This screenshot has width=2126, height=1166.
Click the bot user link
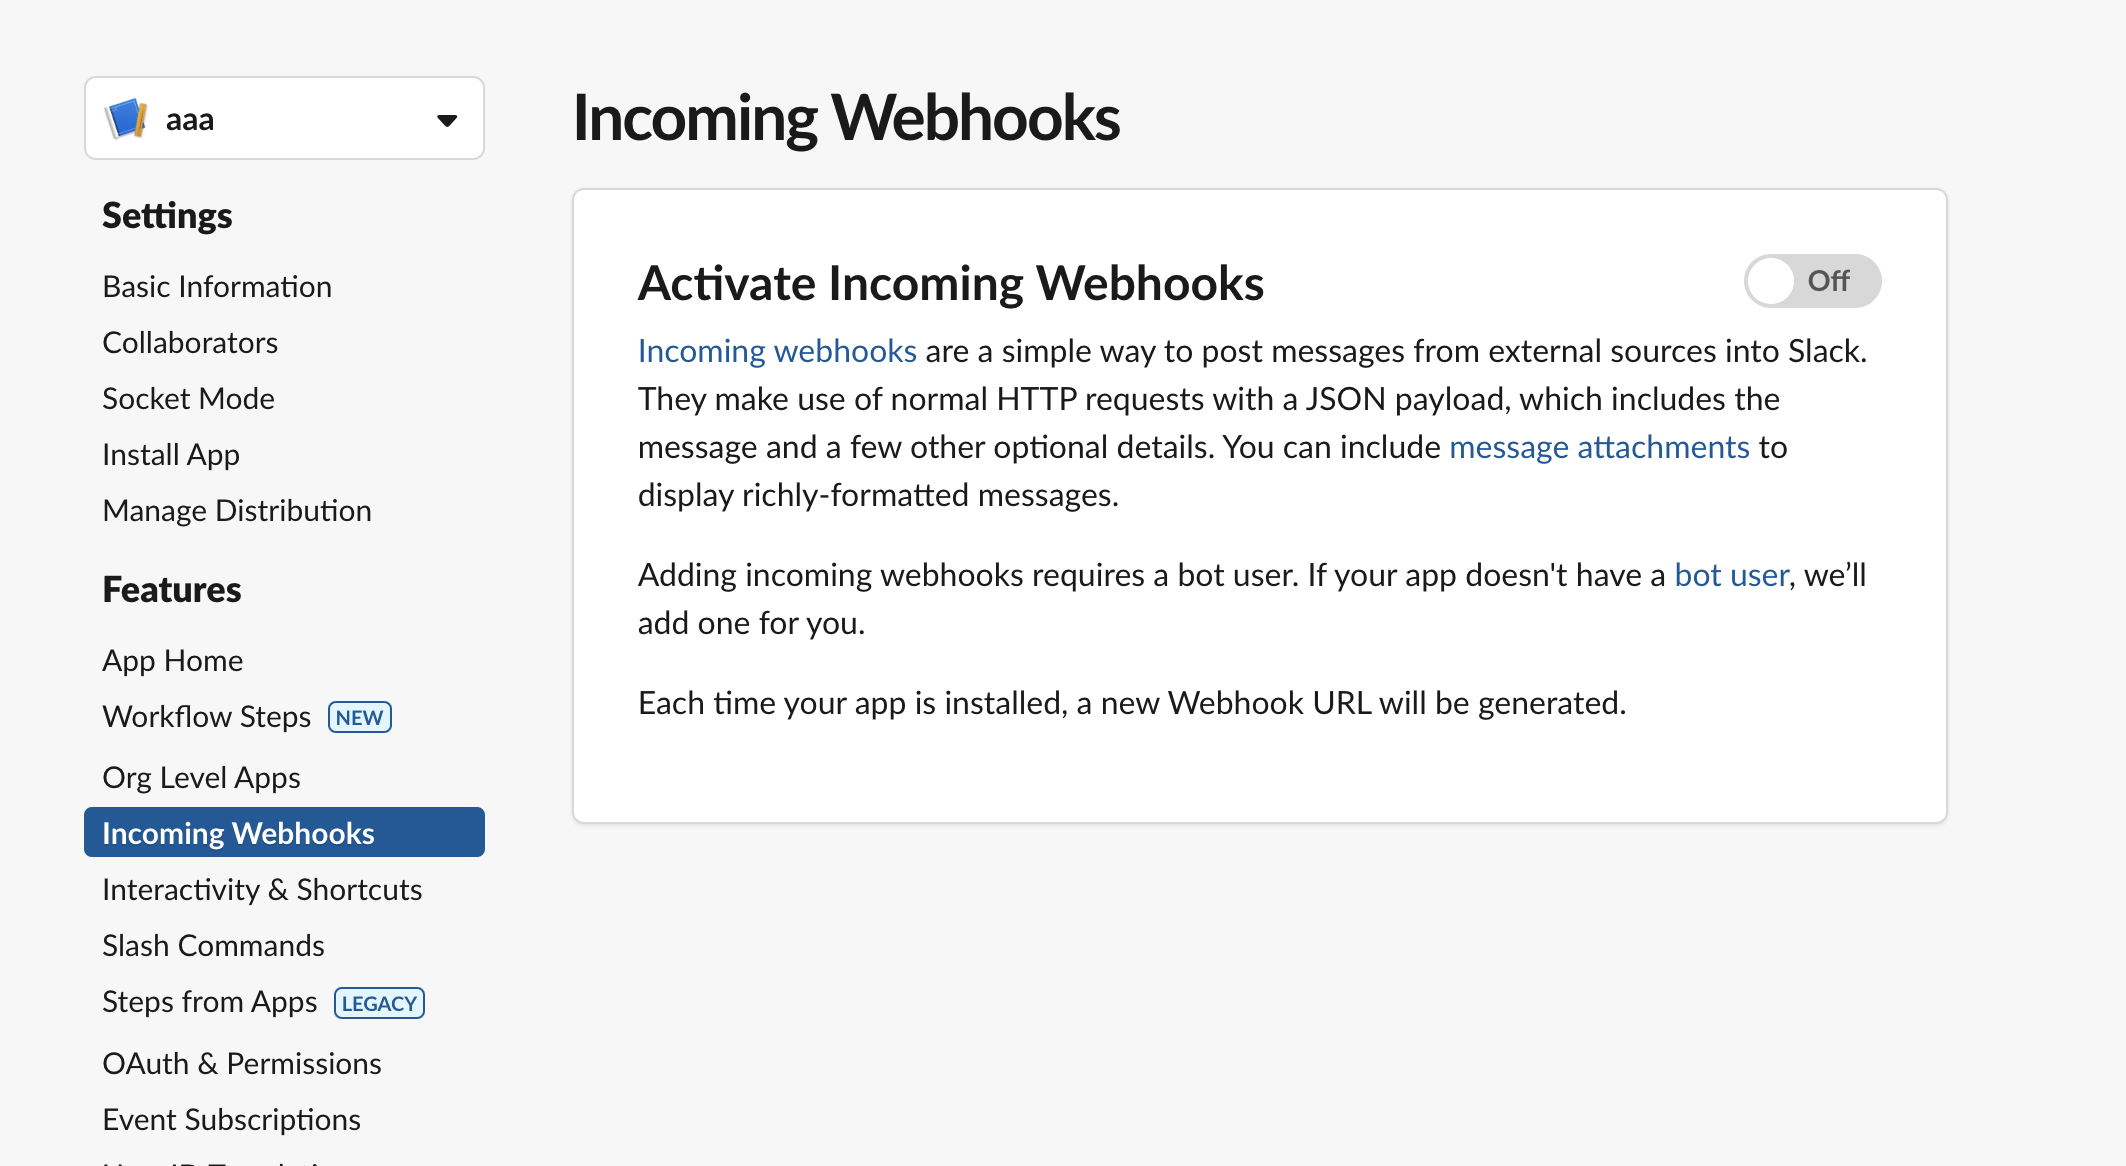point(1731,575)
